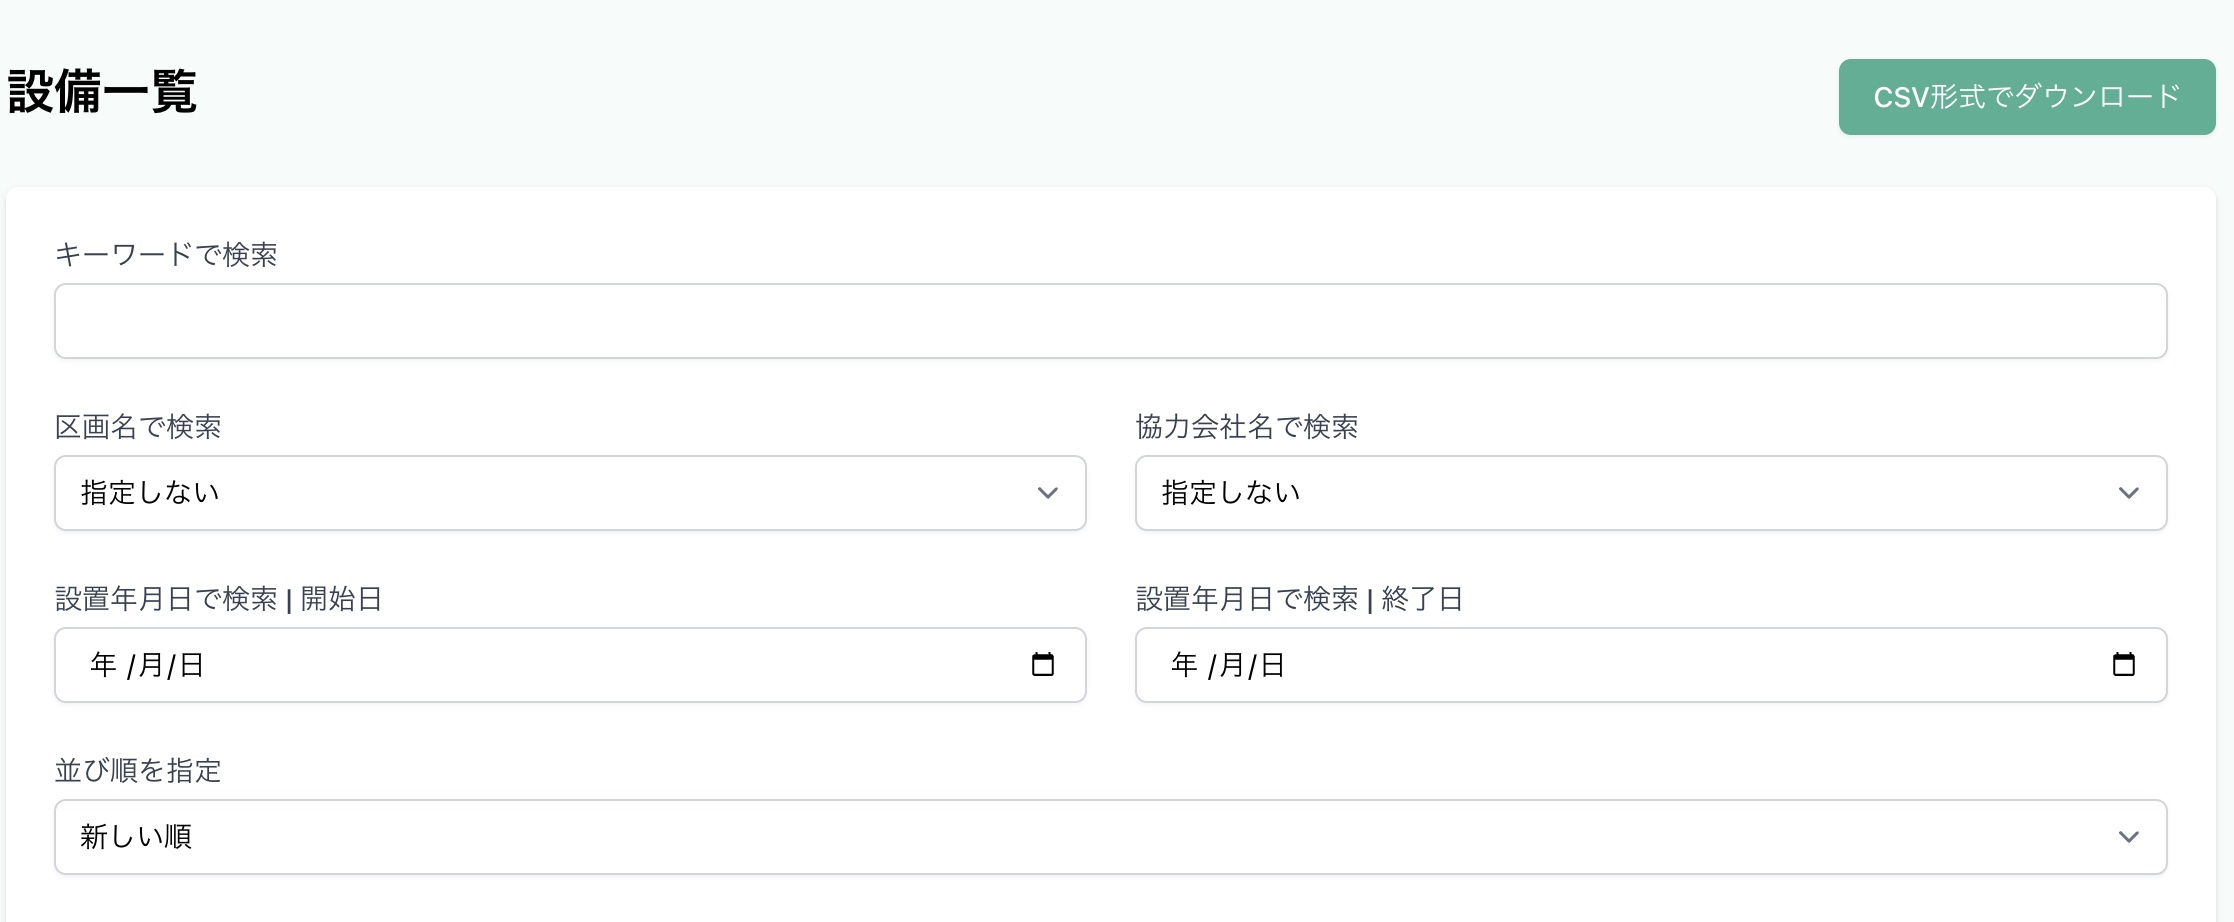
Task: Click the 協力会社名で検索 label
Action: pos(1247,427)
